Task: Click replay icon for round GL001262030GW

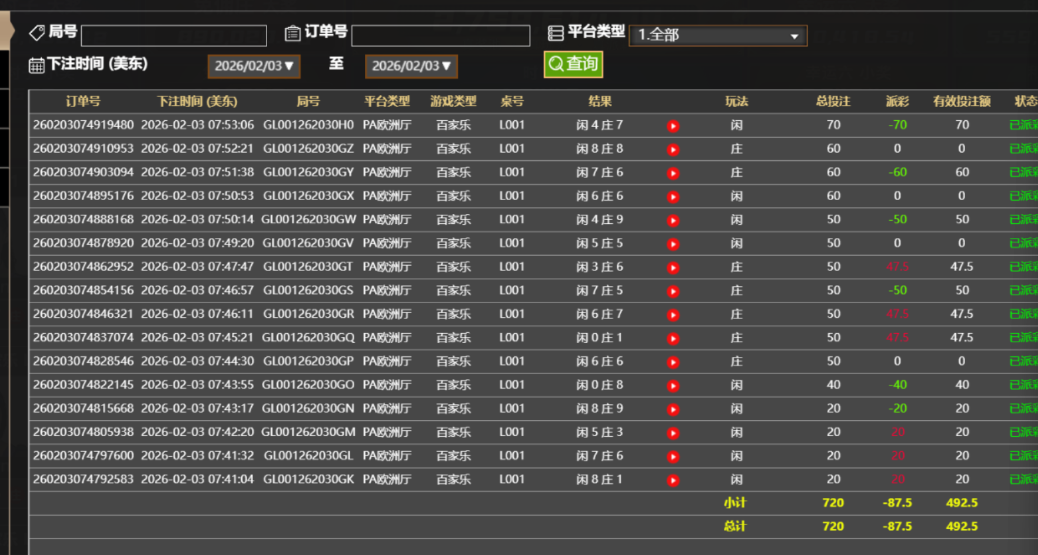Action: pos(673,220)
